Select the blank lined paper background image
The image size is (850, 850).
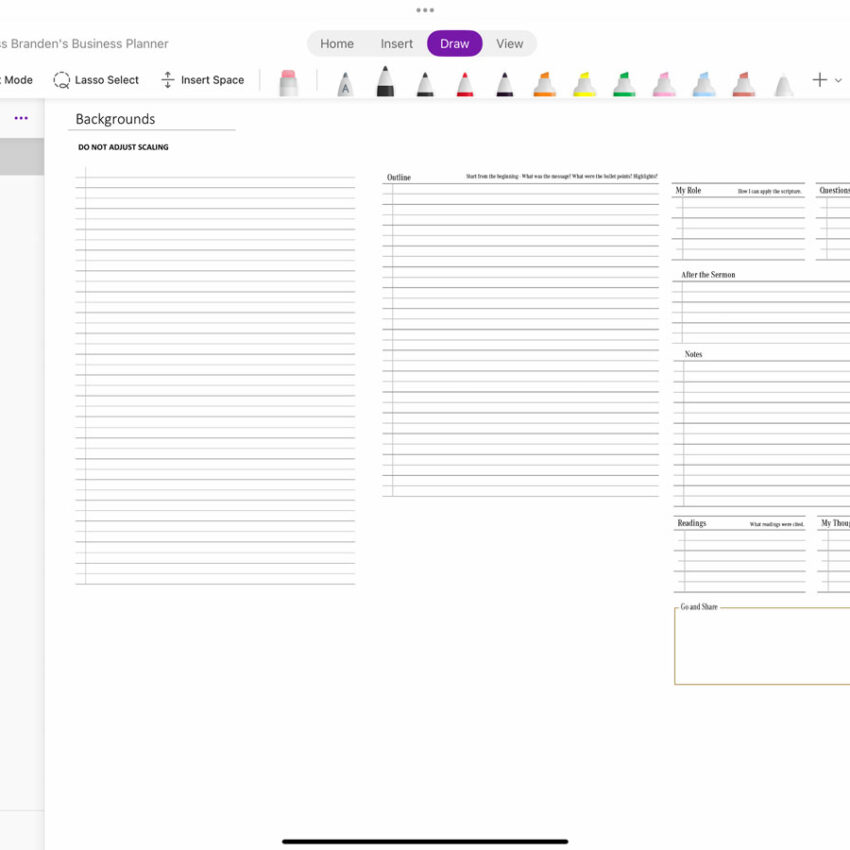(215, 376)
